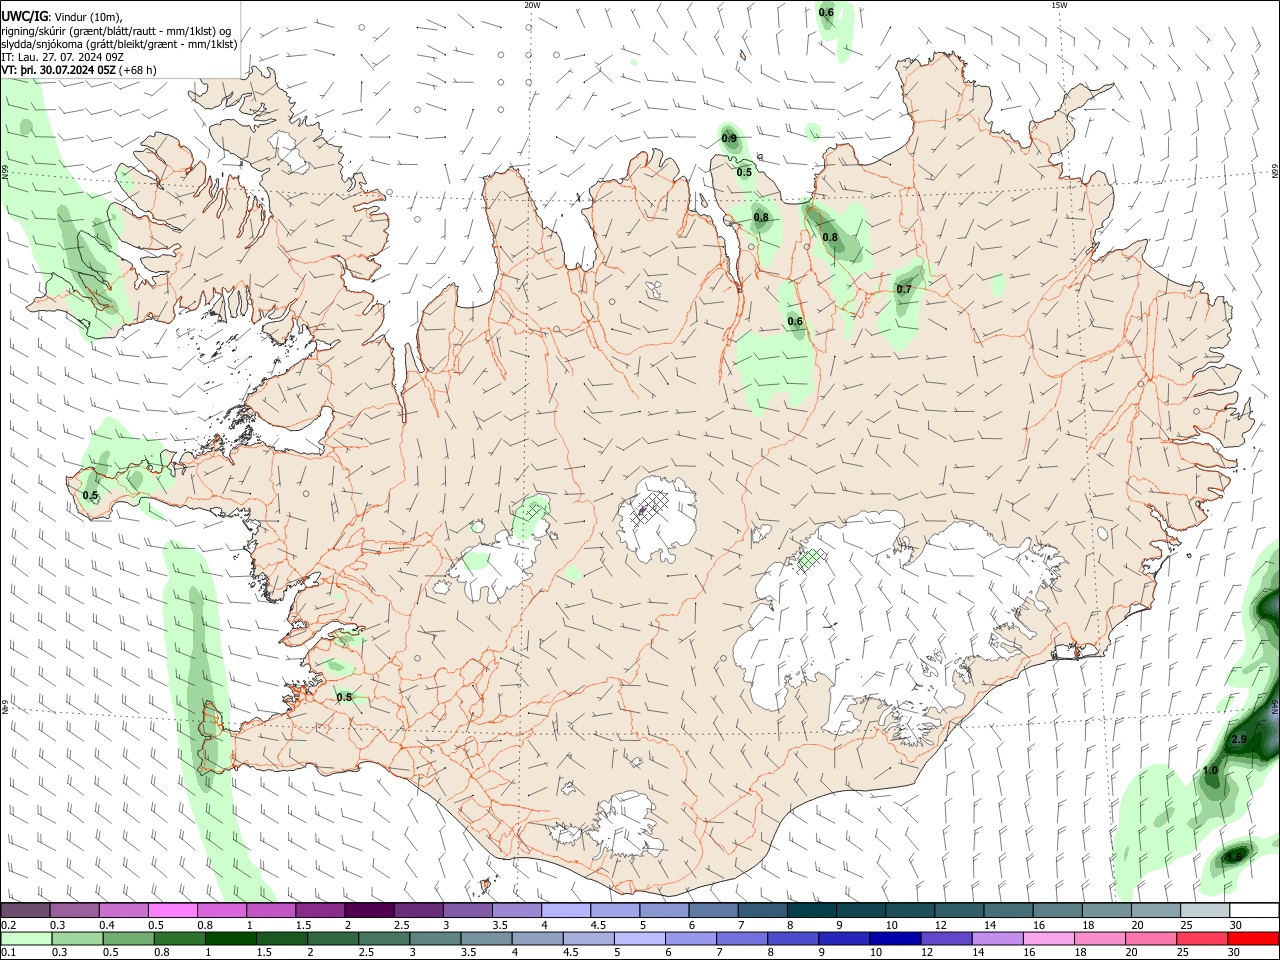Select the '0.5' value on Snæfellsnes peninsula

tap(90, 495)
